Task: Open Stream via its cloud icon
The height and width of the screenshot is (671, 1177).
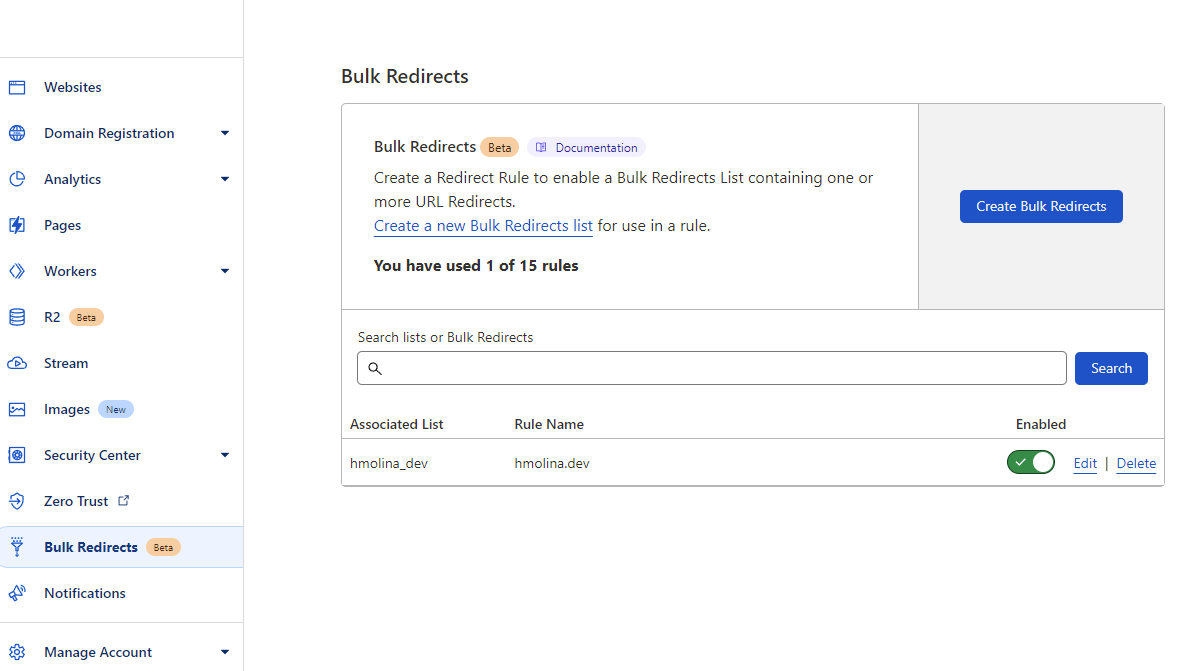Action: coord(16,363)
